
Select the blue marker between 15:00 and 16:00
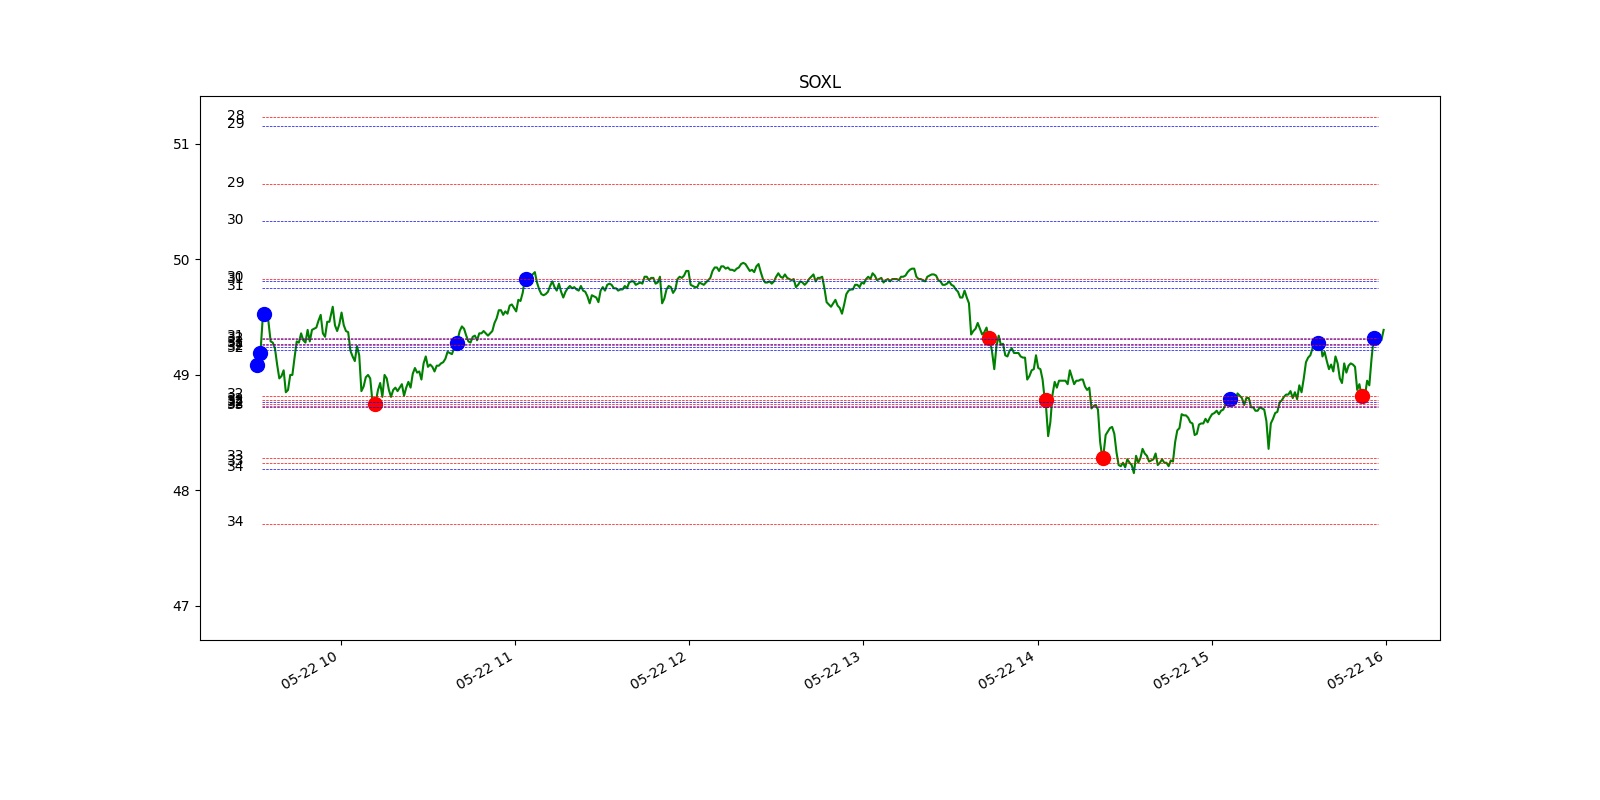[x=1318, y=343]
